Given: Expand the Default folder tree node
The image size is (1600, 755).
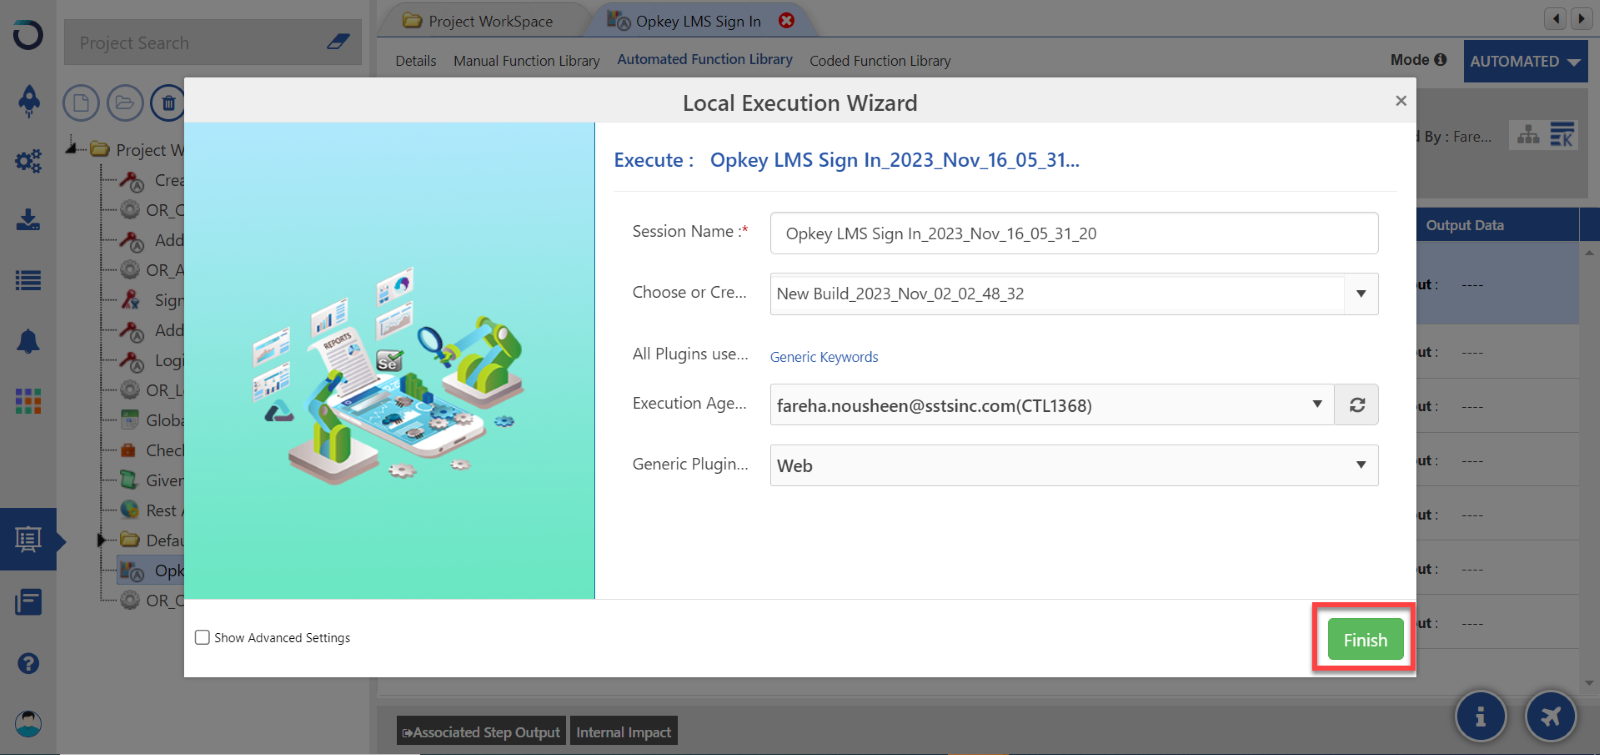Looking at the screenshot, I should pos(101,540).
